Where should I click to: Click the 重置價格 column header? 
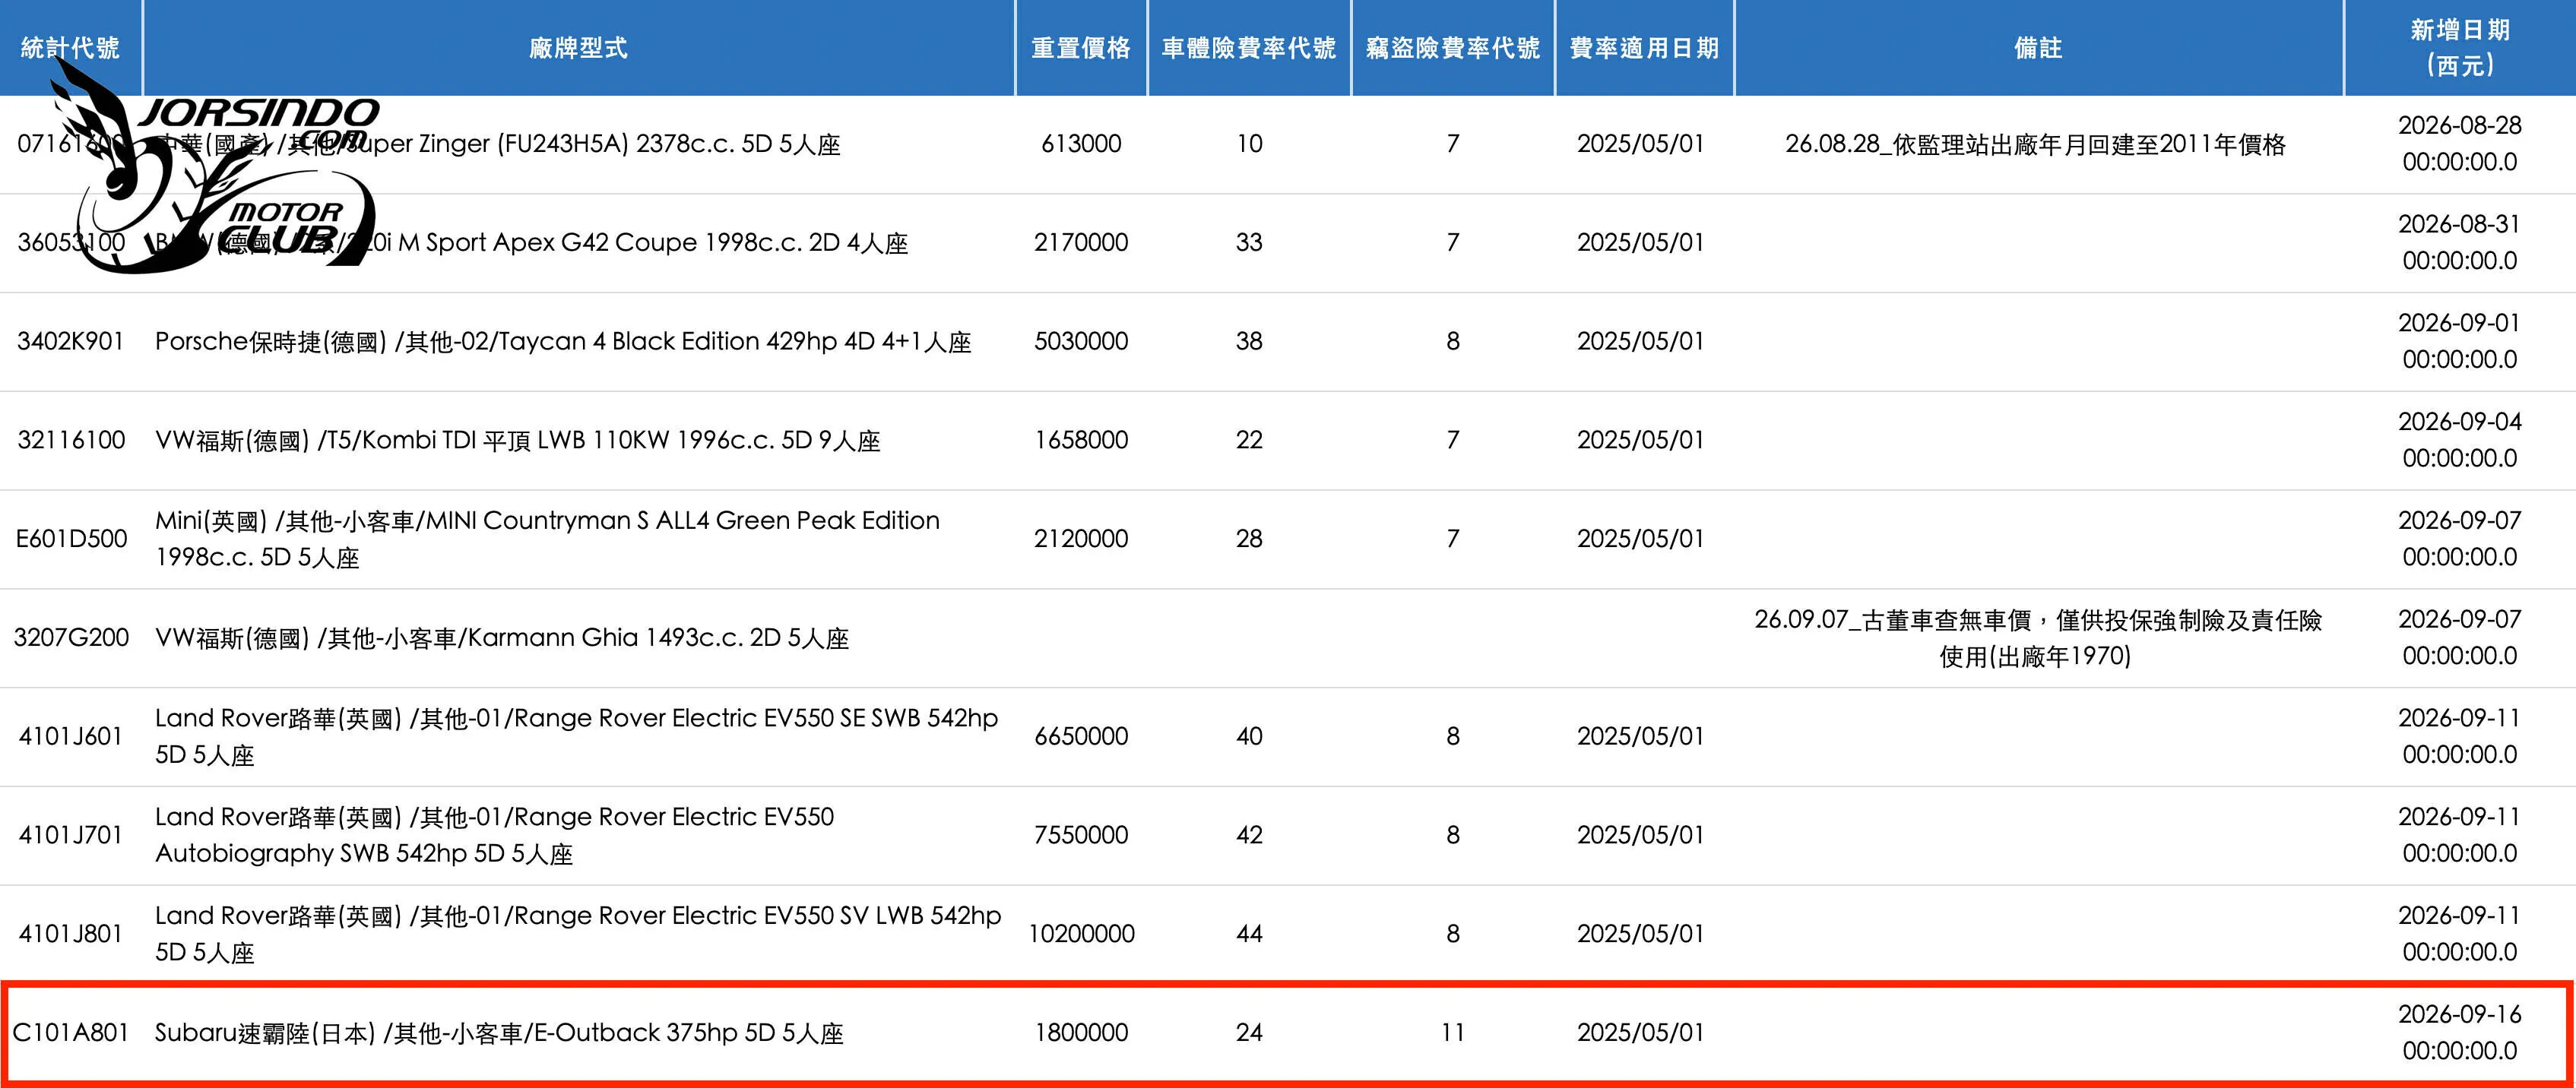click(1081, 48)
